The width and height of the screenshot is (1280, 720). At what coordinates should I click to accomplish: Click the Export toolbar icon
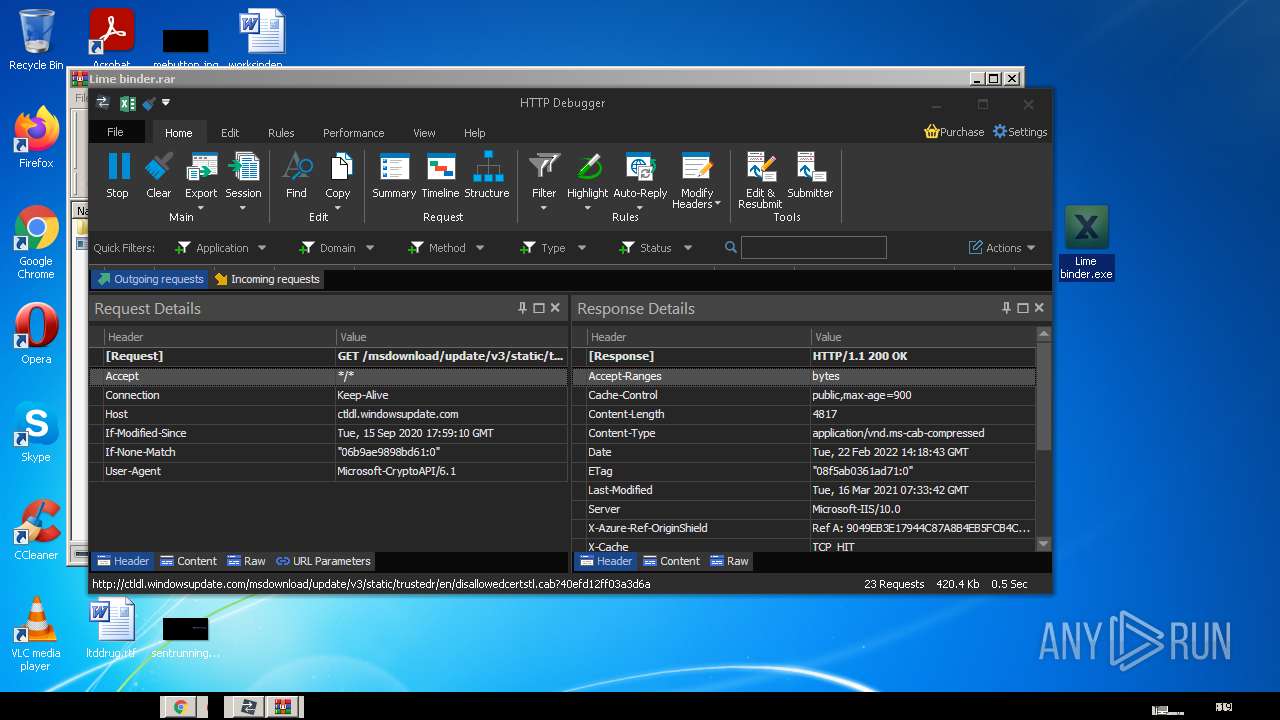point(201,166)
